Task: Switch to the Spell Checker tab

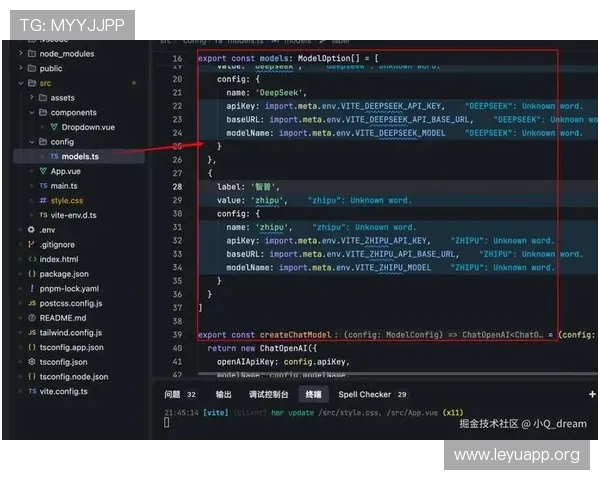Action: (372, 394)
